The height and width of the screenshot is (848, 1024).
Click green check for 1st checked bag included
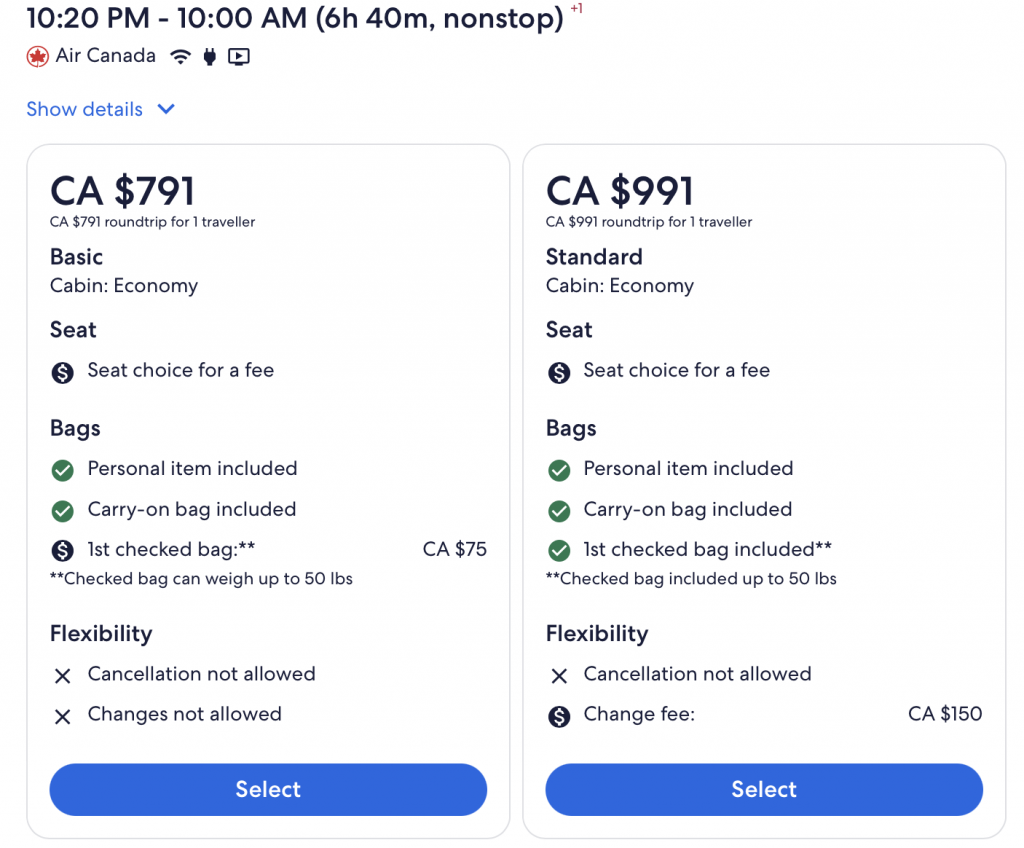pyautogui.click(x=559, y=550)
